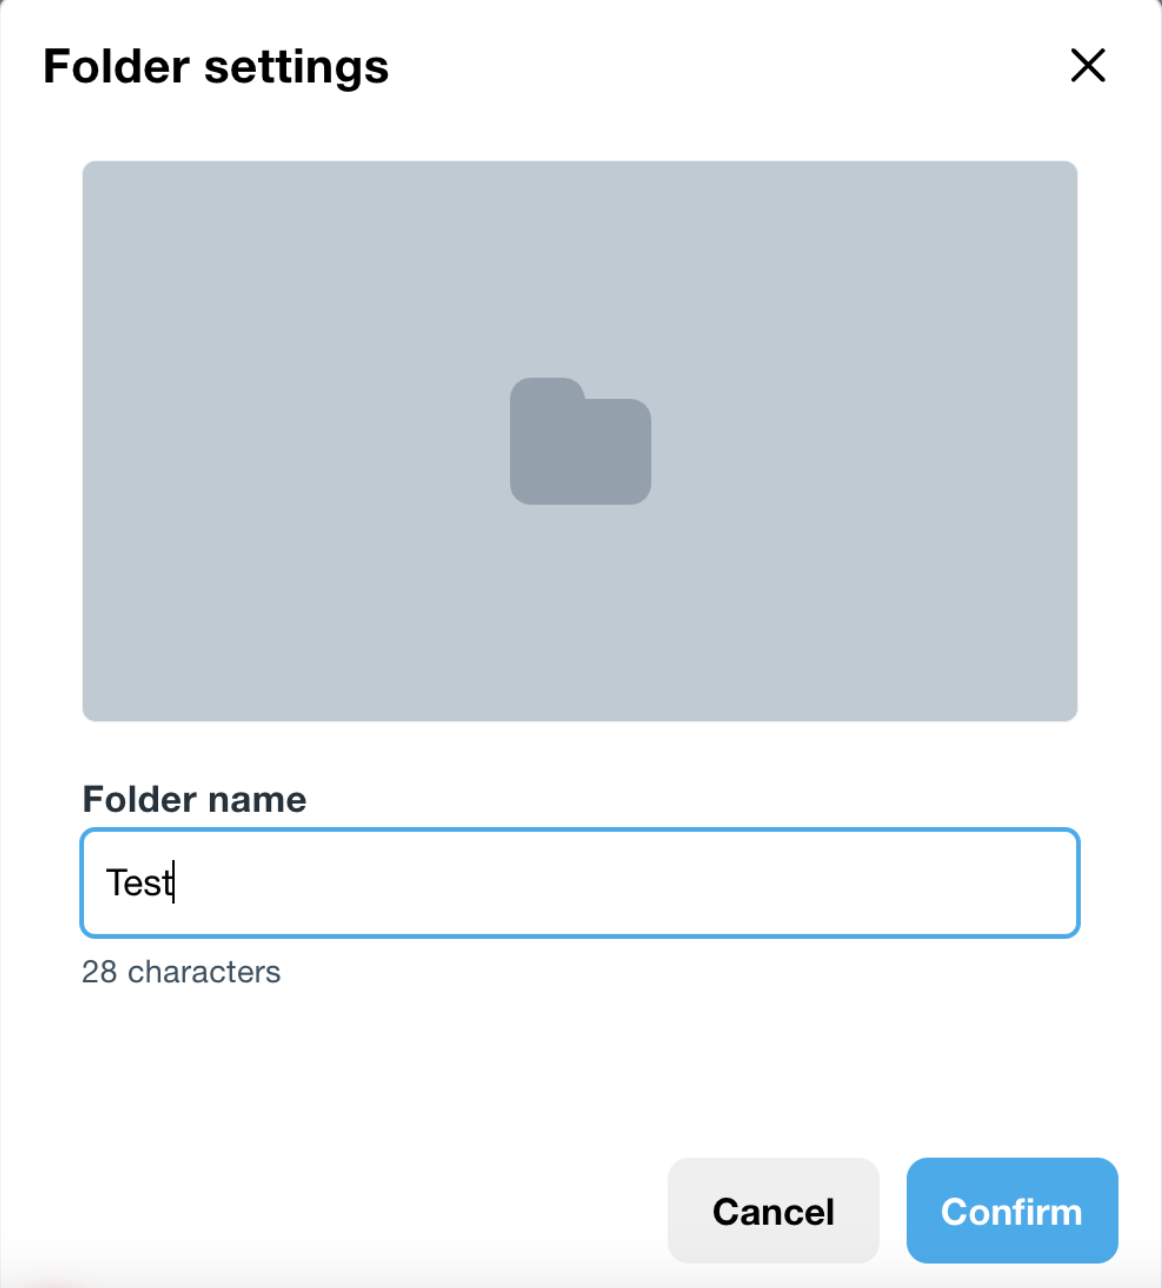Dismiss the dialog with the X icon
The width and height of the screenshot is (1162, 1288).
1087,66
